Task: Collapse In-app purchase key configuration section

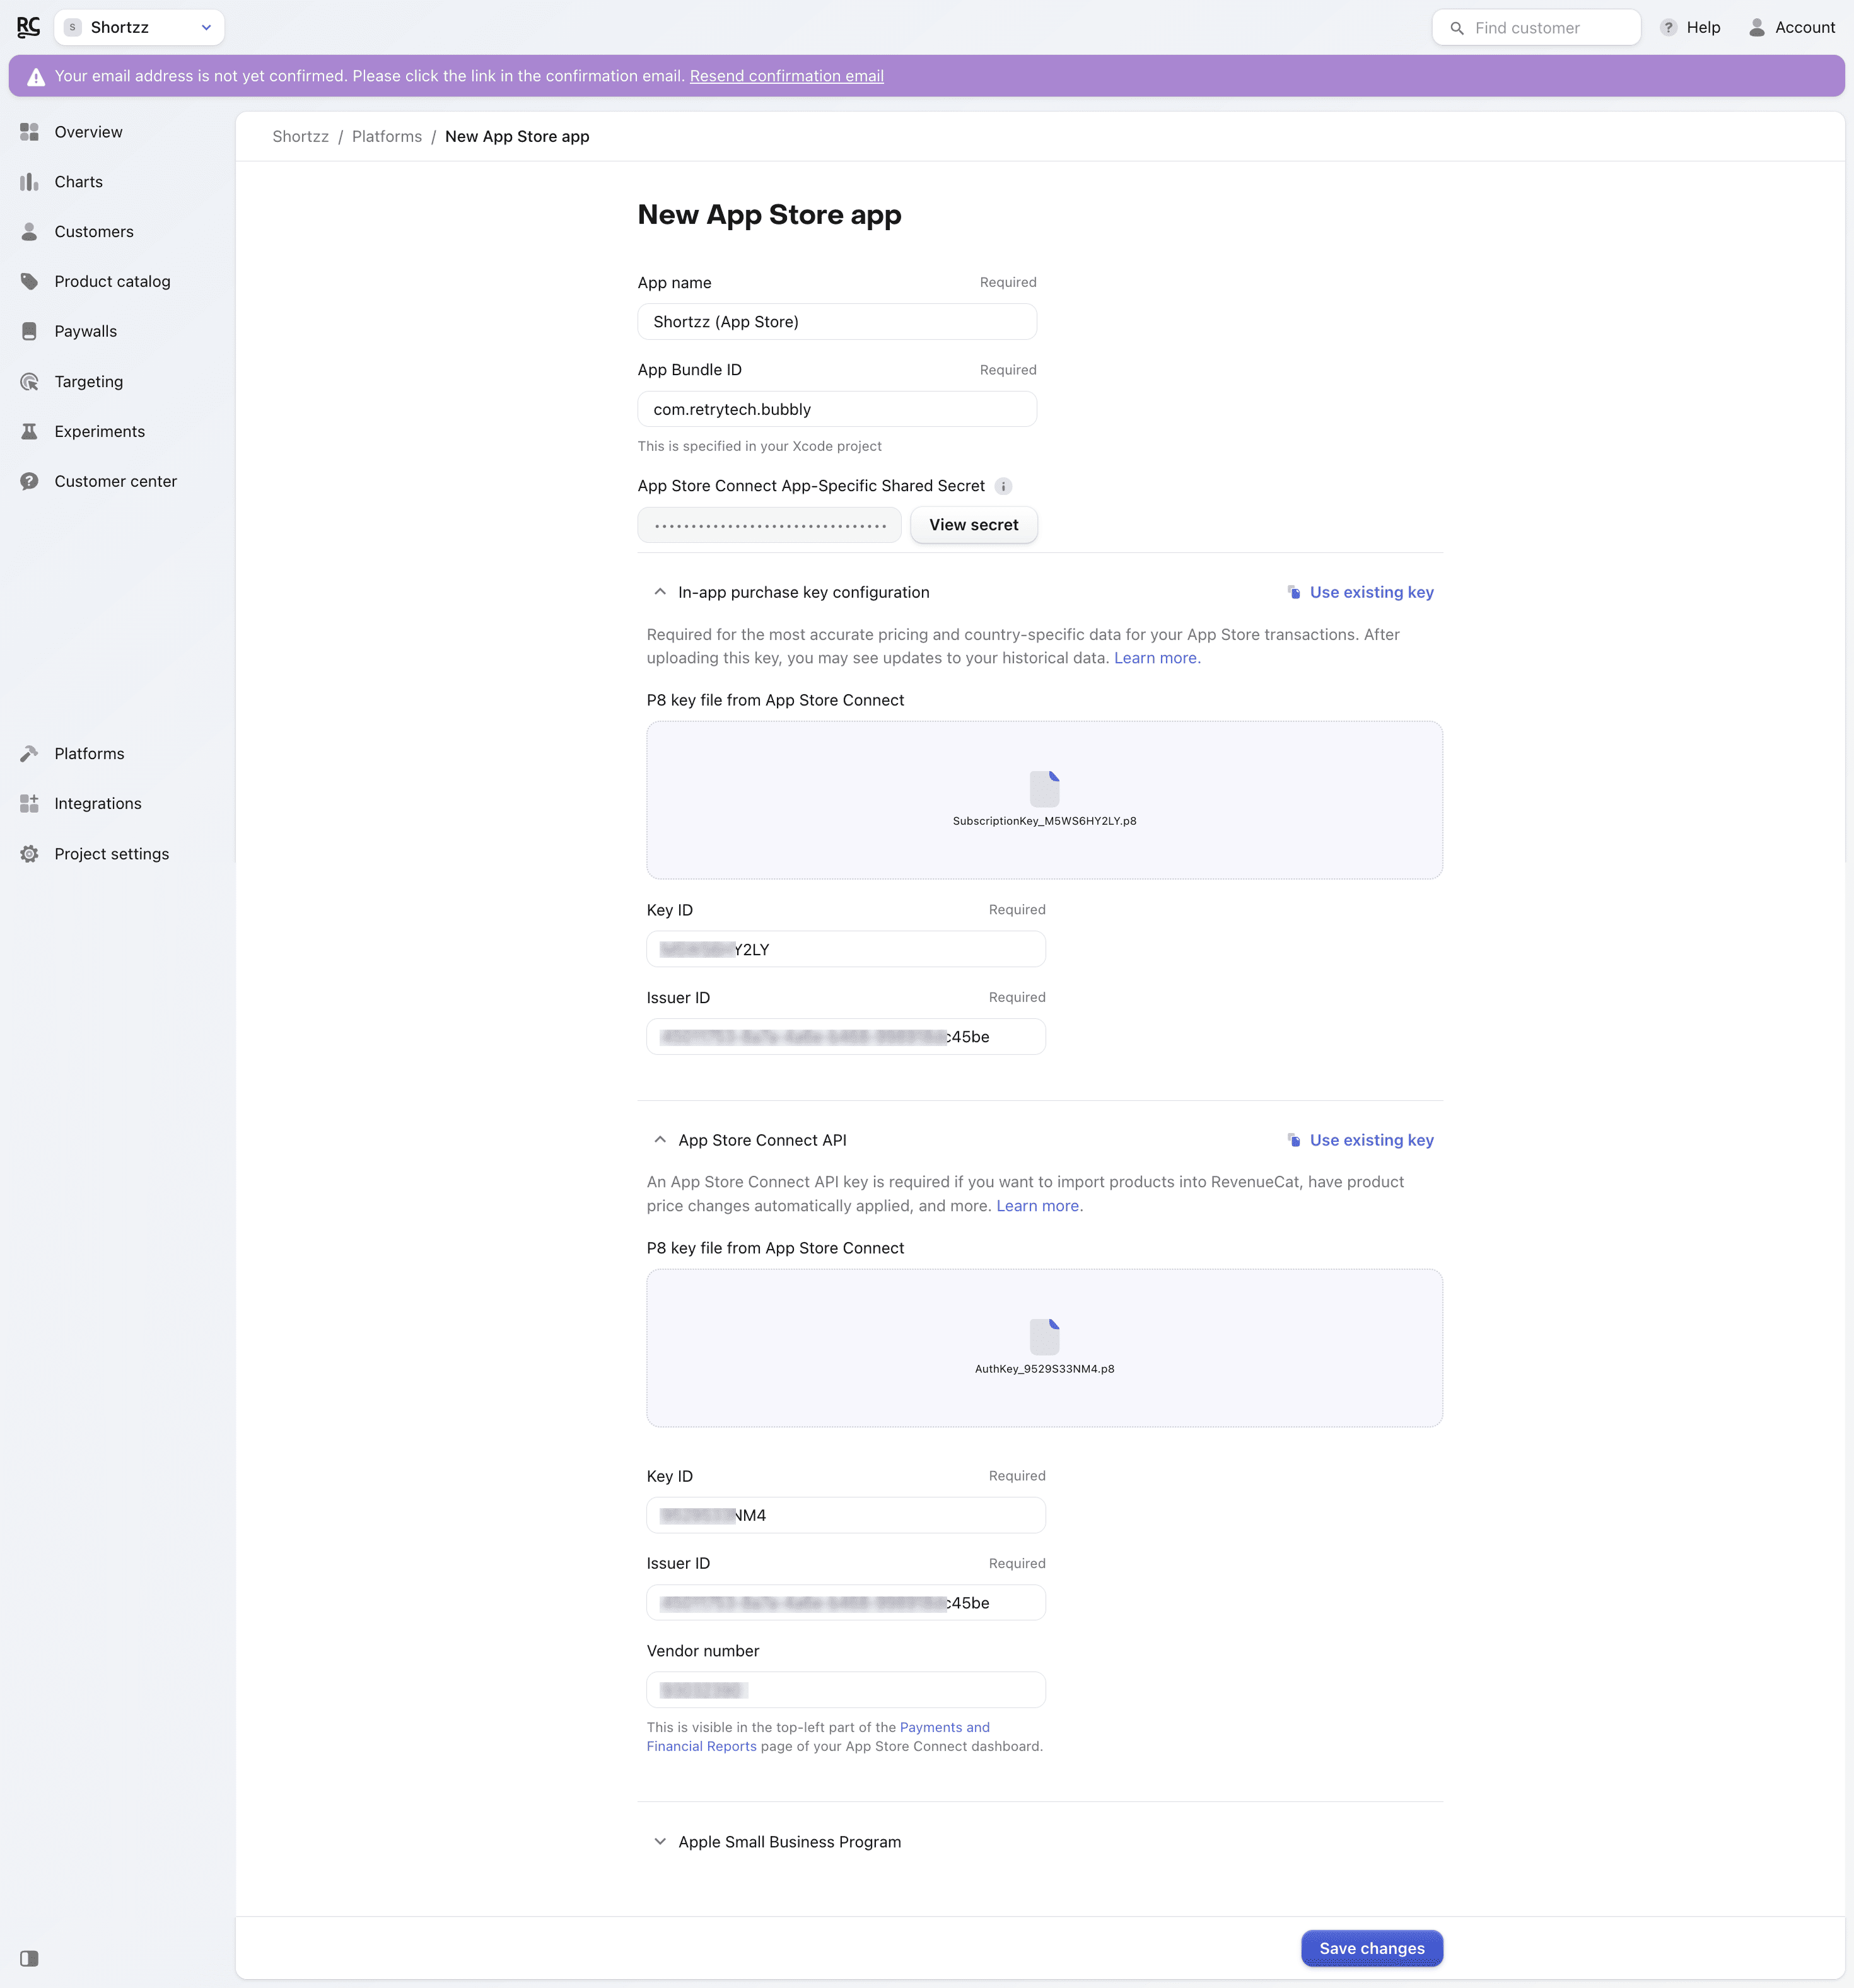Action: pyautogui.click(x=660, y=592)
